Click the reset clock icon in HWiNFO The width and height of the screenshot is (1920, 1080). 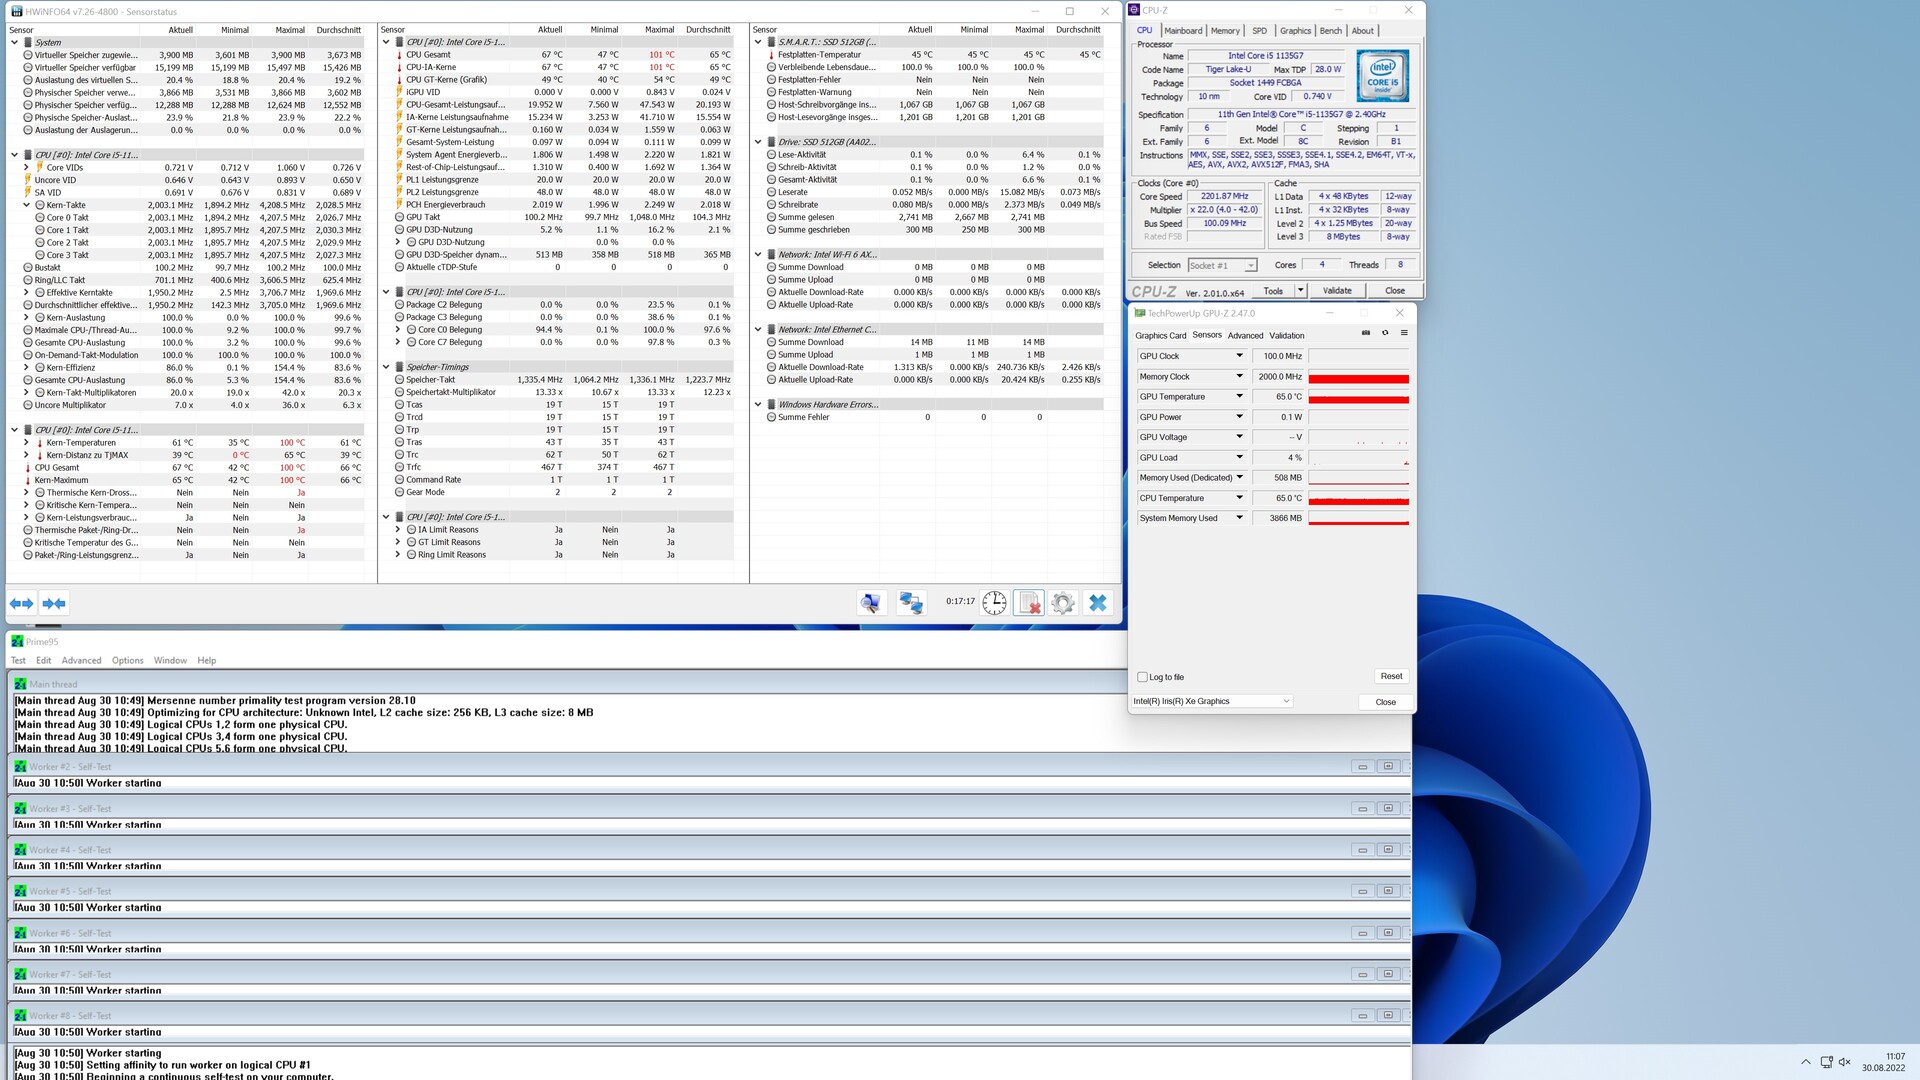click(994, 603)
